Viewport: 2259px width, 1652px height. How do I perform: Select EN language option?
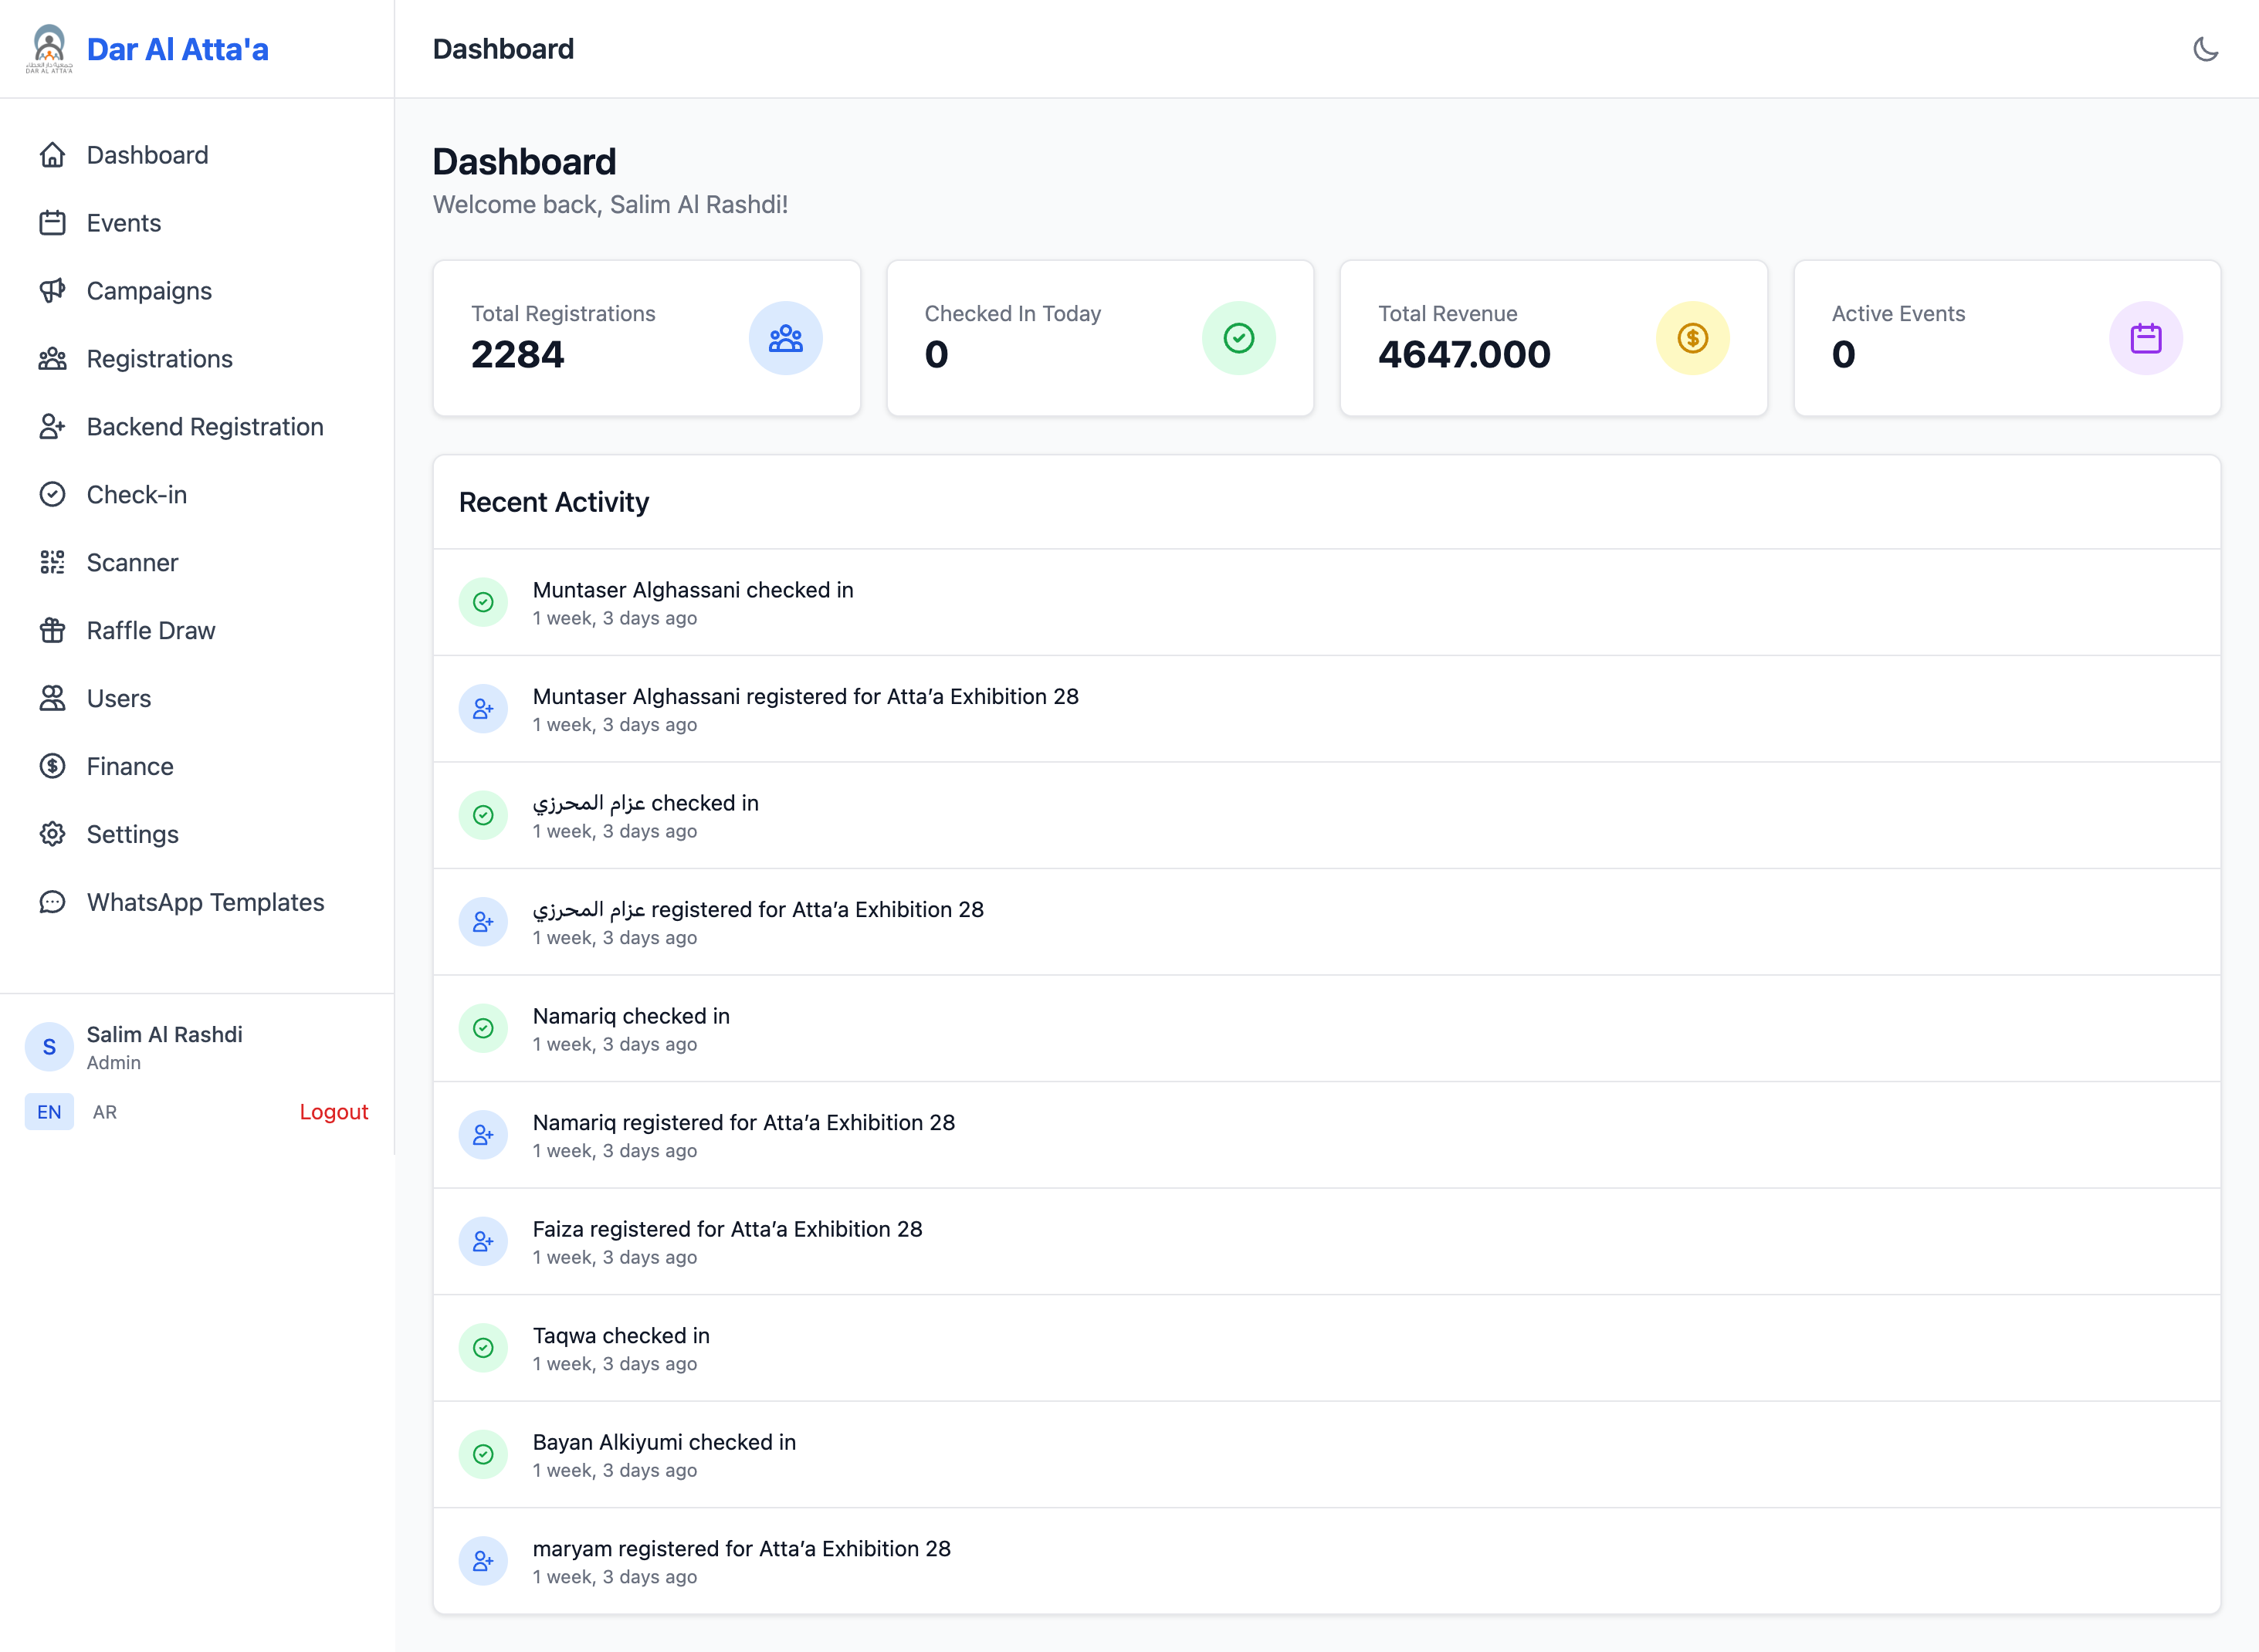(49, 1112)
